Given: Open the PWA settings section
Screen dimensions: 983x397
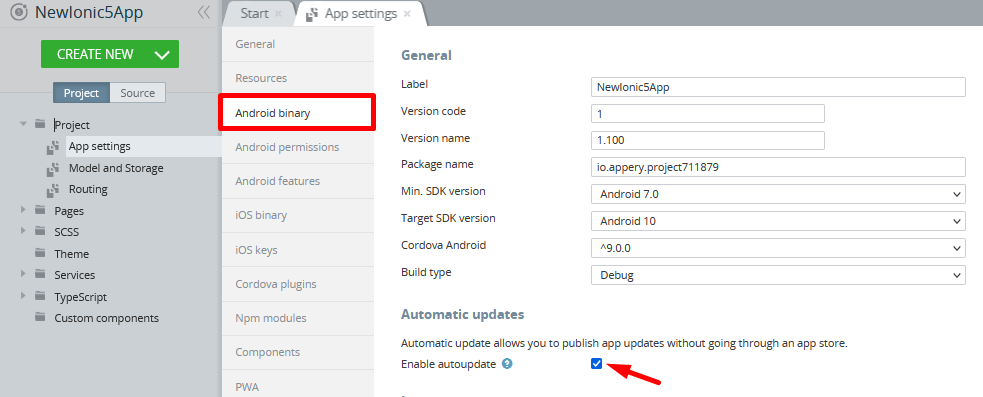Looking at the screenshot, I should click(x=298, y=384).
